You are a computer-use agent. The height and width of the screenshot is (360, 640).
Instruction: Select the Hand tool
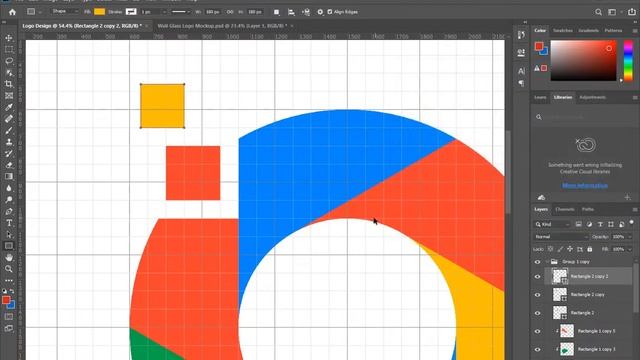point(9,258)
